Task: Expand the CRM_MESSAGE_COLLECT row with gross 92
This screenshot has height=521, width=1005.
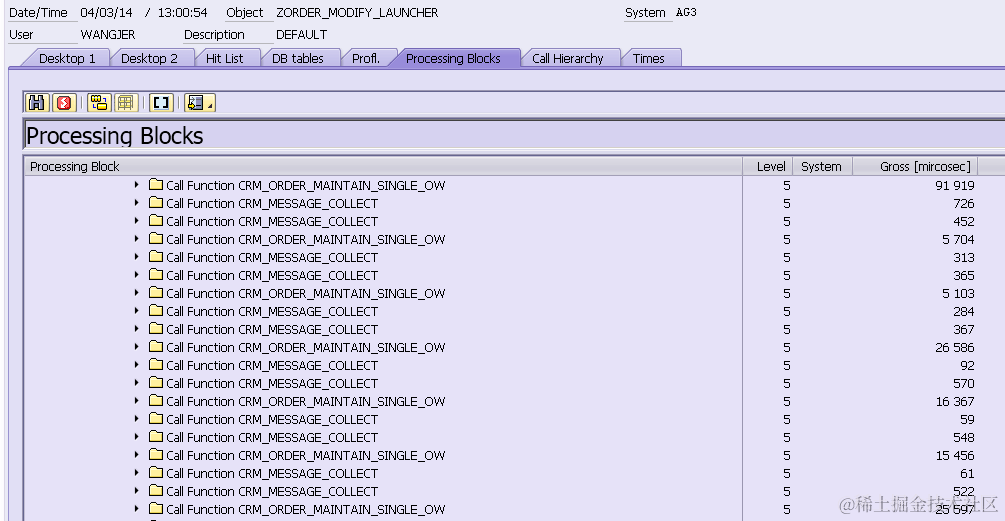Action: (x=136, y=365)
